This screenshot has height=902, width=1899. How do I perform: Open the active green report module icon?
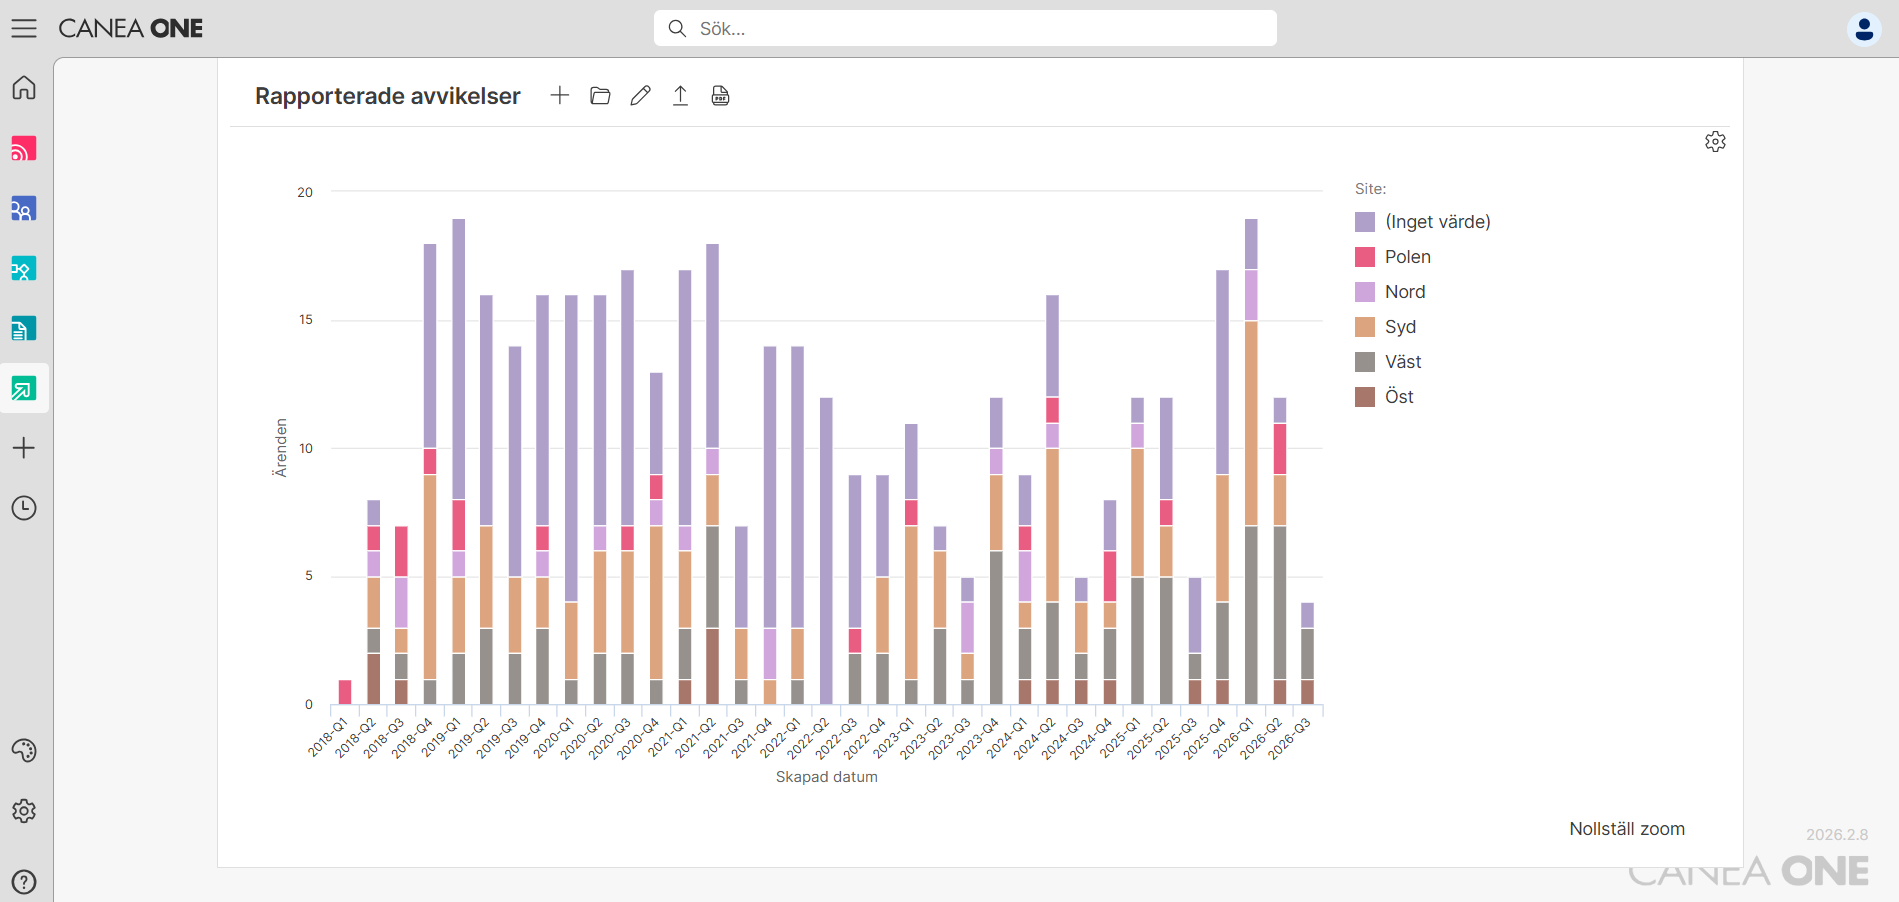pyautogui.click(x=24, y=388)
